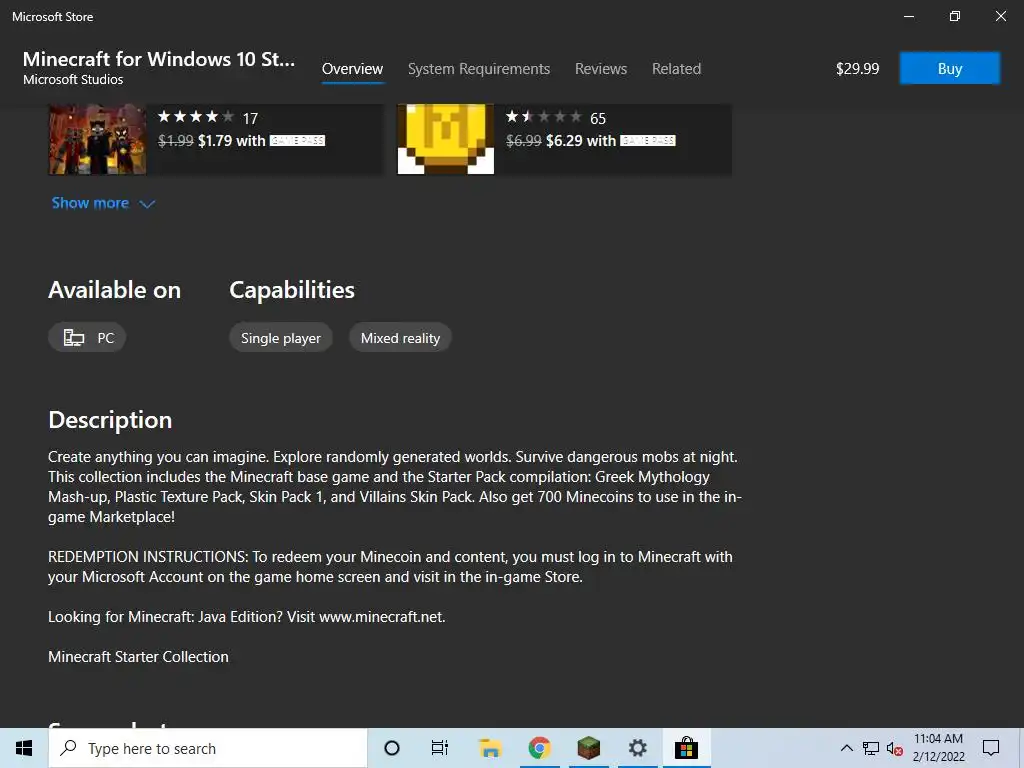Screen dimensions: 1024x768
Task: Click the $1.79 with Game Pass price
Action: (x=261, y=140)
